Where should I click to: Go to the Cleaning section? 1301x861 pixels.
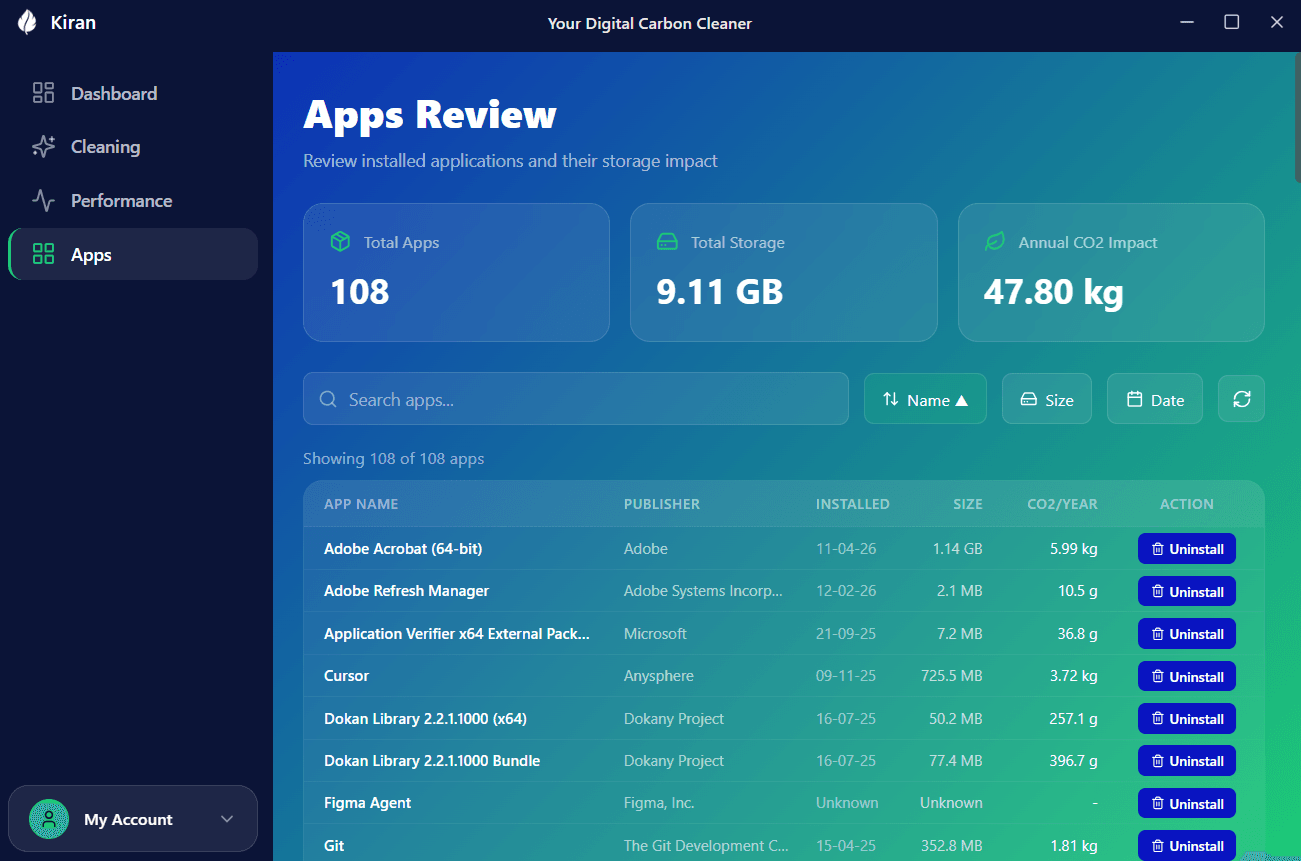pos(133,147)
